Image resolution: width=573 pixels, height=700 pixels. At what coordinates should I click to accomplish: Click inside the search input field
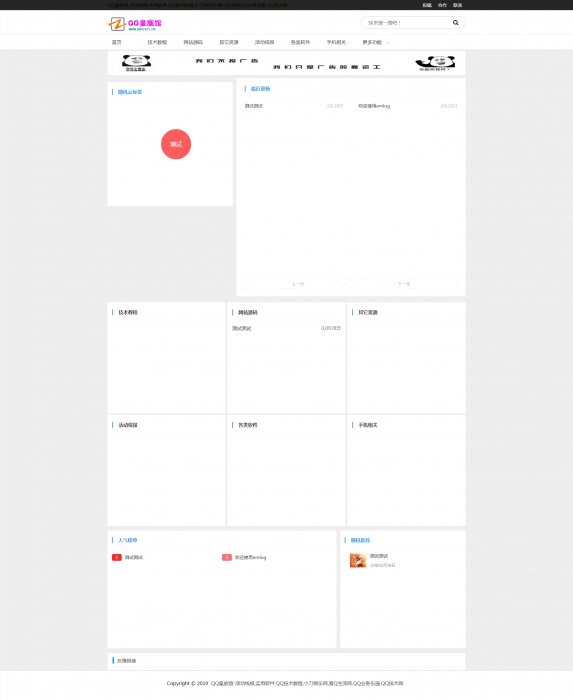pos(408,23)
